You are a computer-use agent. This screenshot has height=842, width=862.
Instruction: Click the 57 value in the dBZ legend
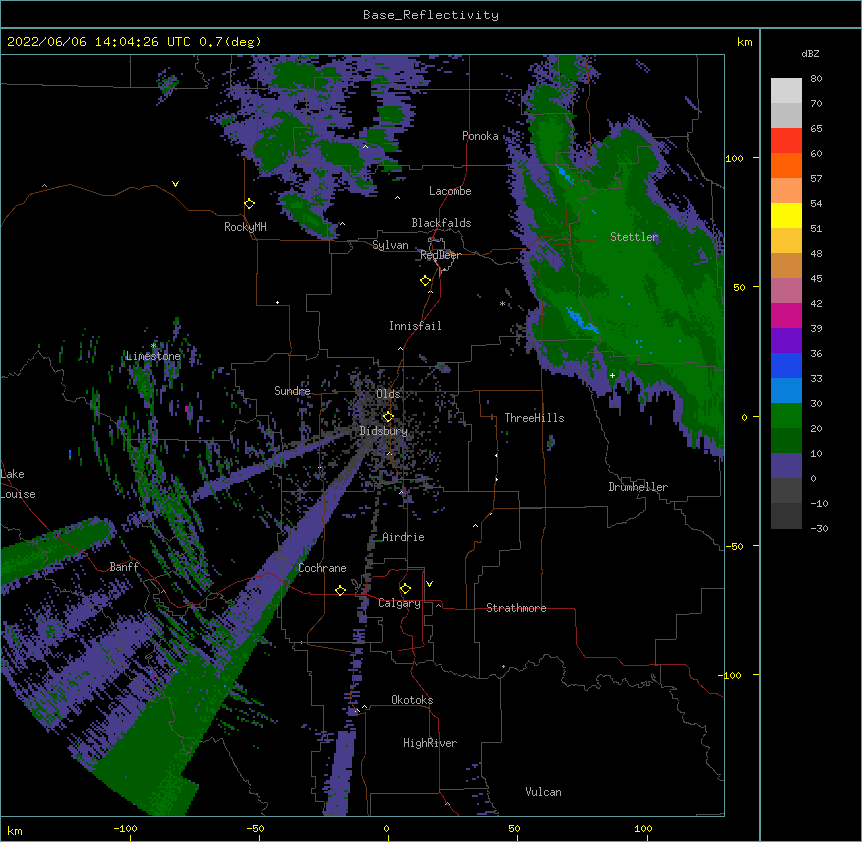click(816, 179)
